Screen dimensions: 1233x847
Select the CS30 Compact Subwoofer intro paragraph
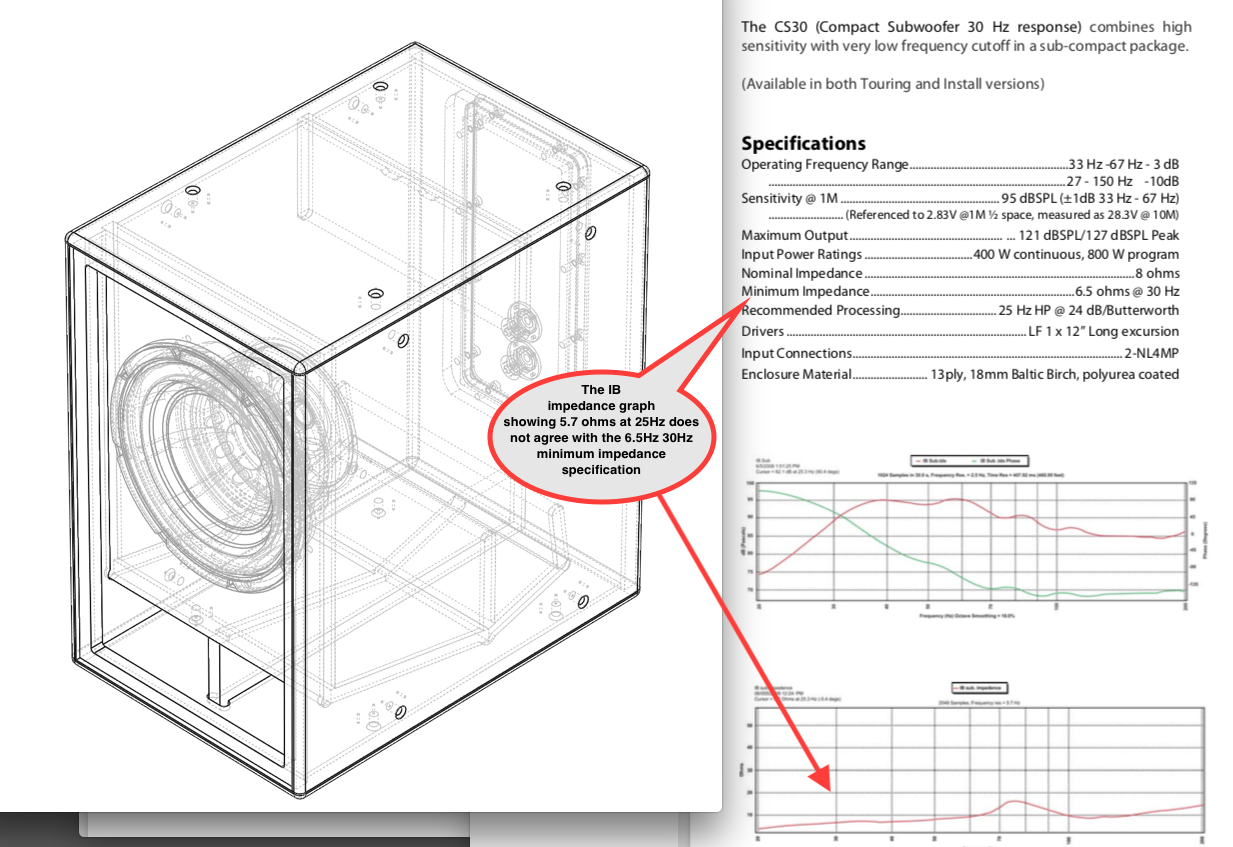pos(966,37)
